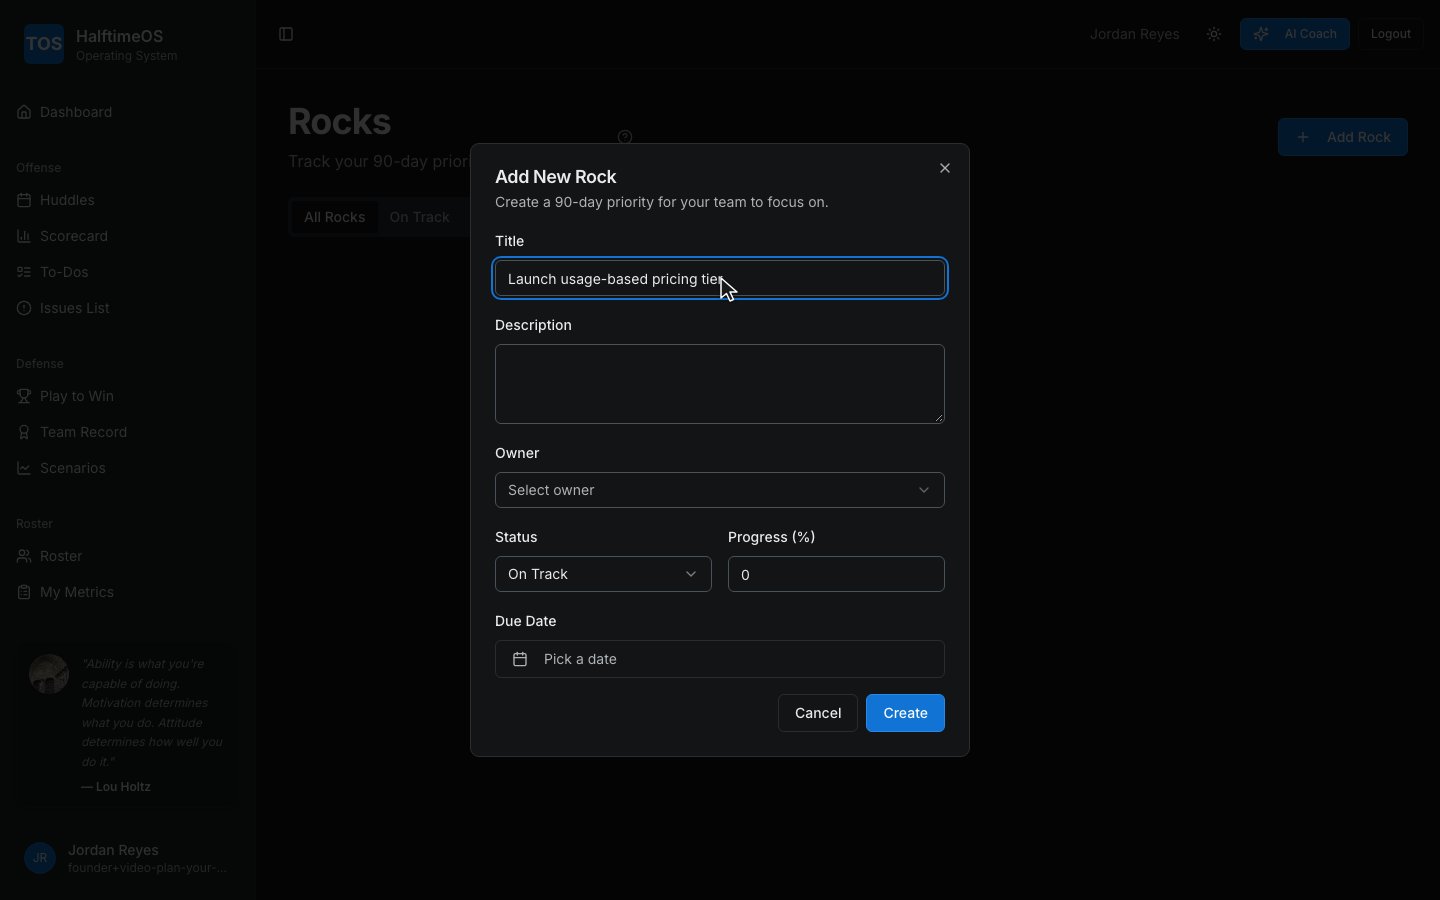Click the plus icon on Add Rock
Viewport: 1440px width, 900px height.
1303,137
